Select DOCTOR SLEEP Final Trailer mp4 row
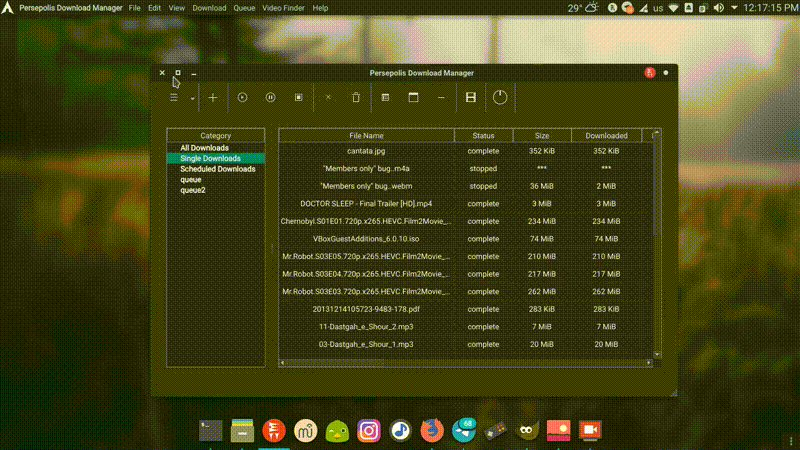Image resolution: width=800 pixels, height=450 pixels. tap(466, 204)
